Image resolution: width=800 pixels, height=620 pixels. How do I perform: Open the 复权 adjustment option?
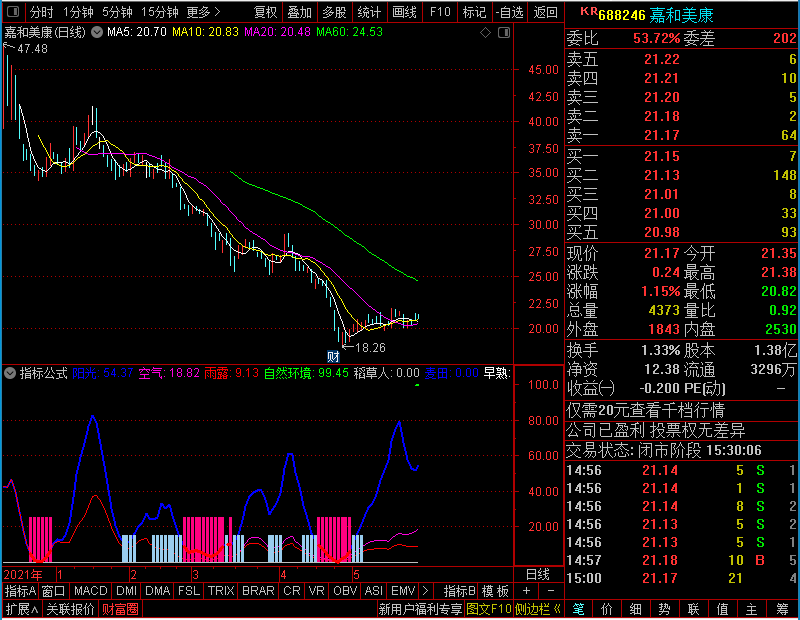[265, 12]
